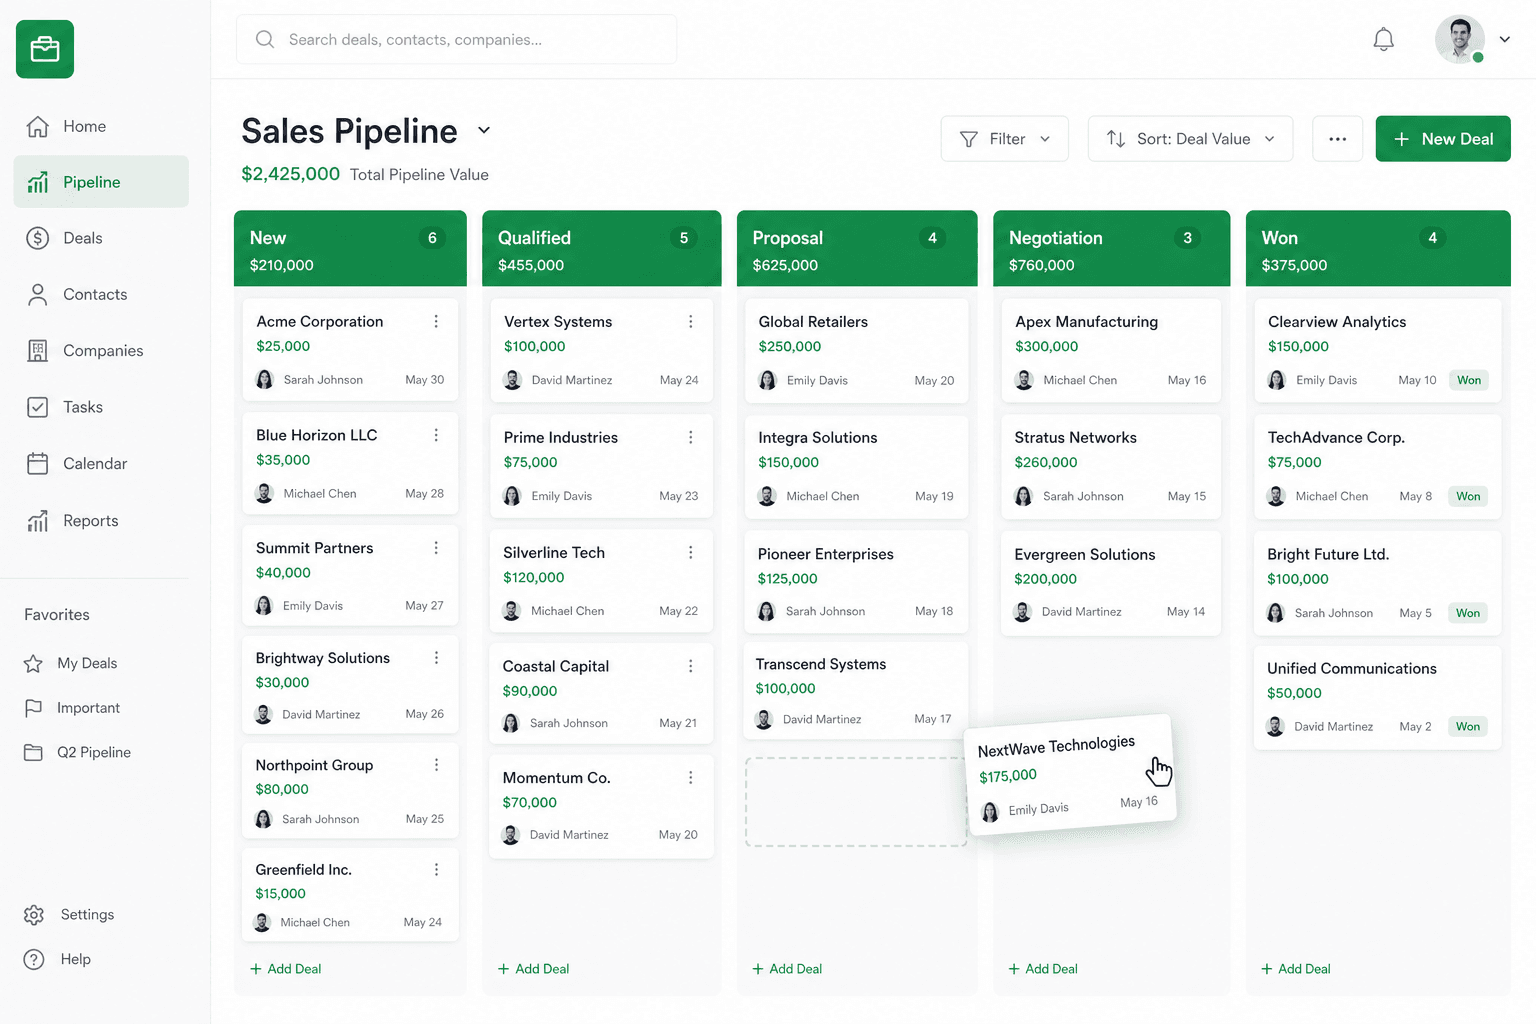
Task: Add Deal in the New column
Action: (x=286, y=969)
